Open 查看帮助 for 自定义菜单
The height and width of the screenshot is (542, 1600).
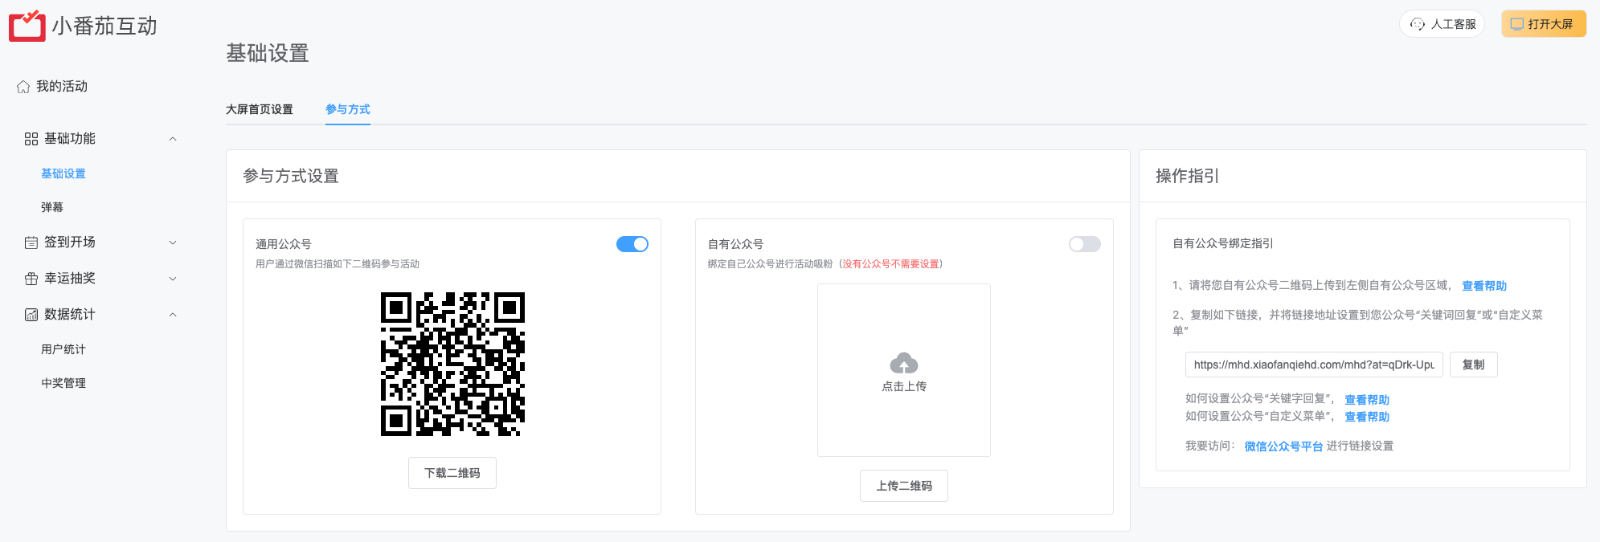pyautogui.click(x=1367, y=417)
